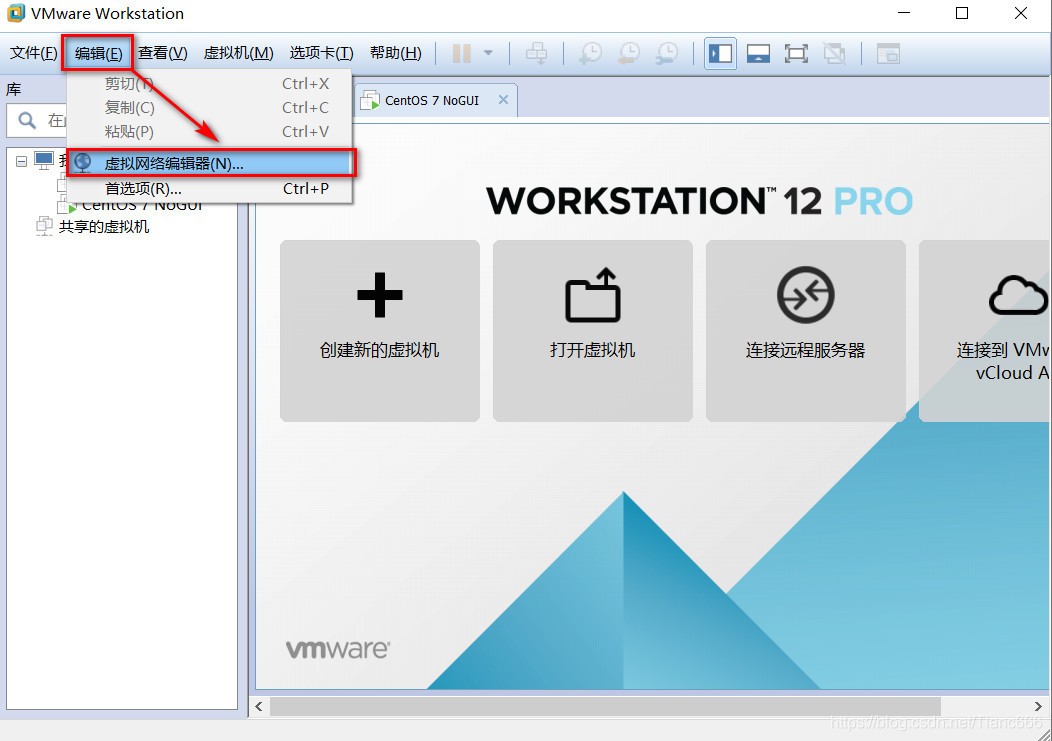This screenshot has height=741, width=1052.
Task: Click the 打开虚拟机 tile
Action: click(x=592, y=331)
